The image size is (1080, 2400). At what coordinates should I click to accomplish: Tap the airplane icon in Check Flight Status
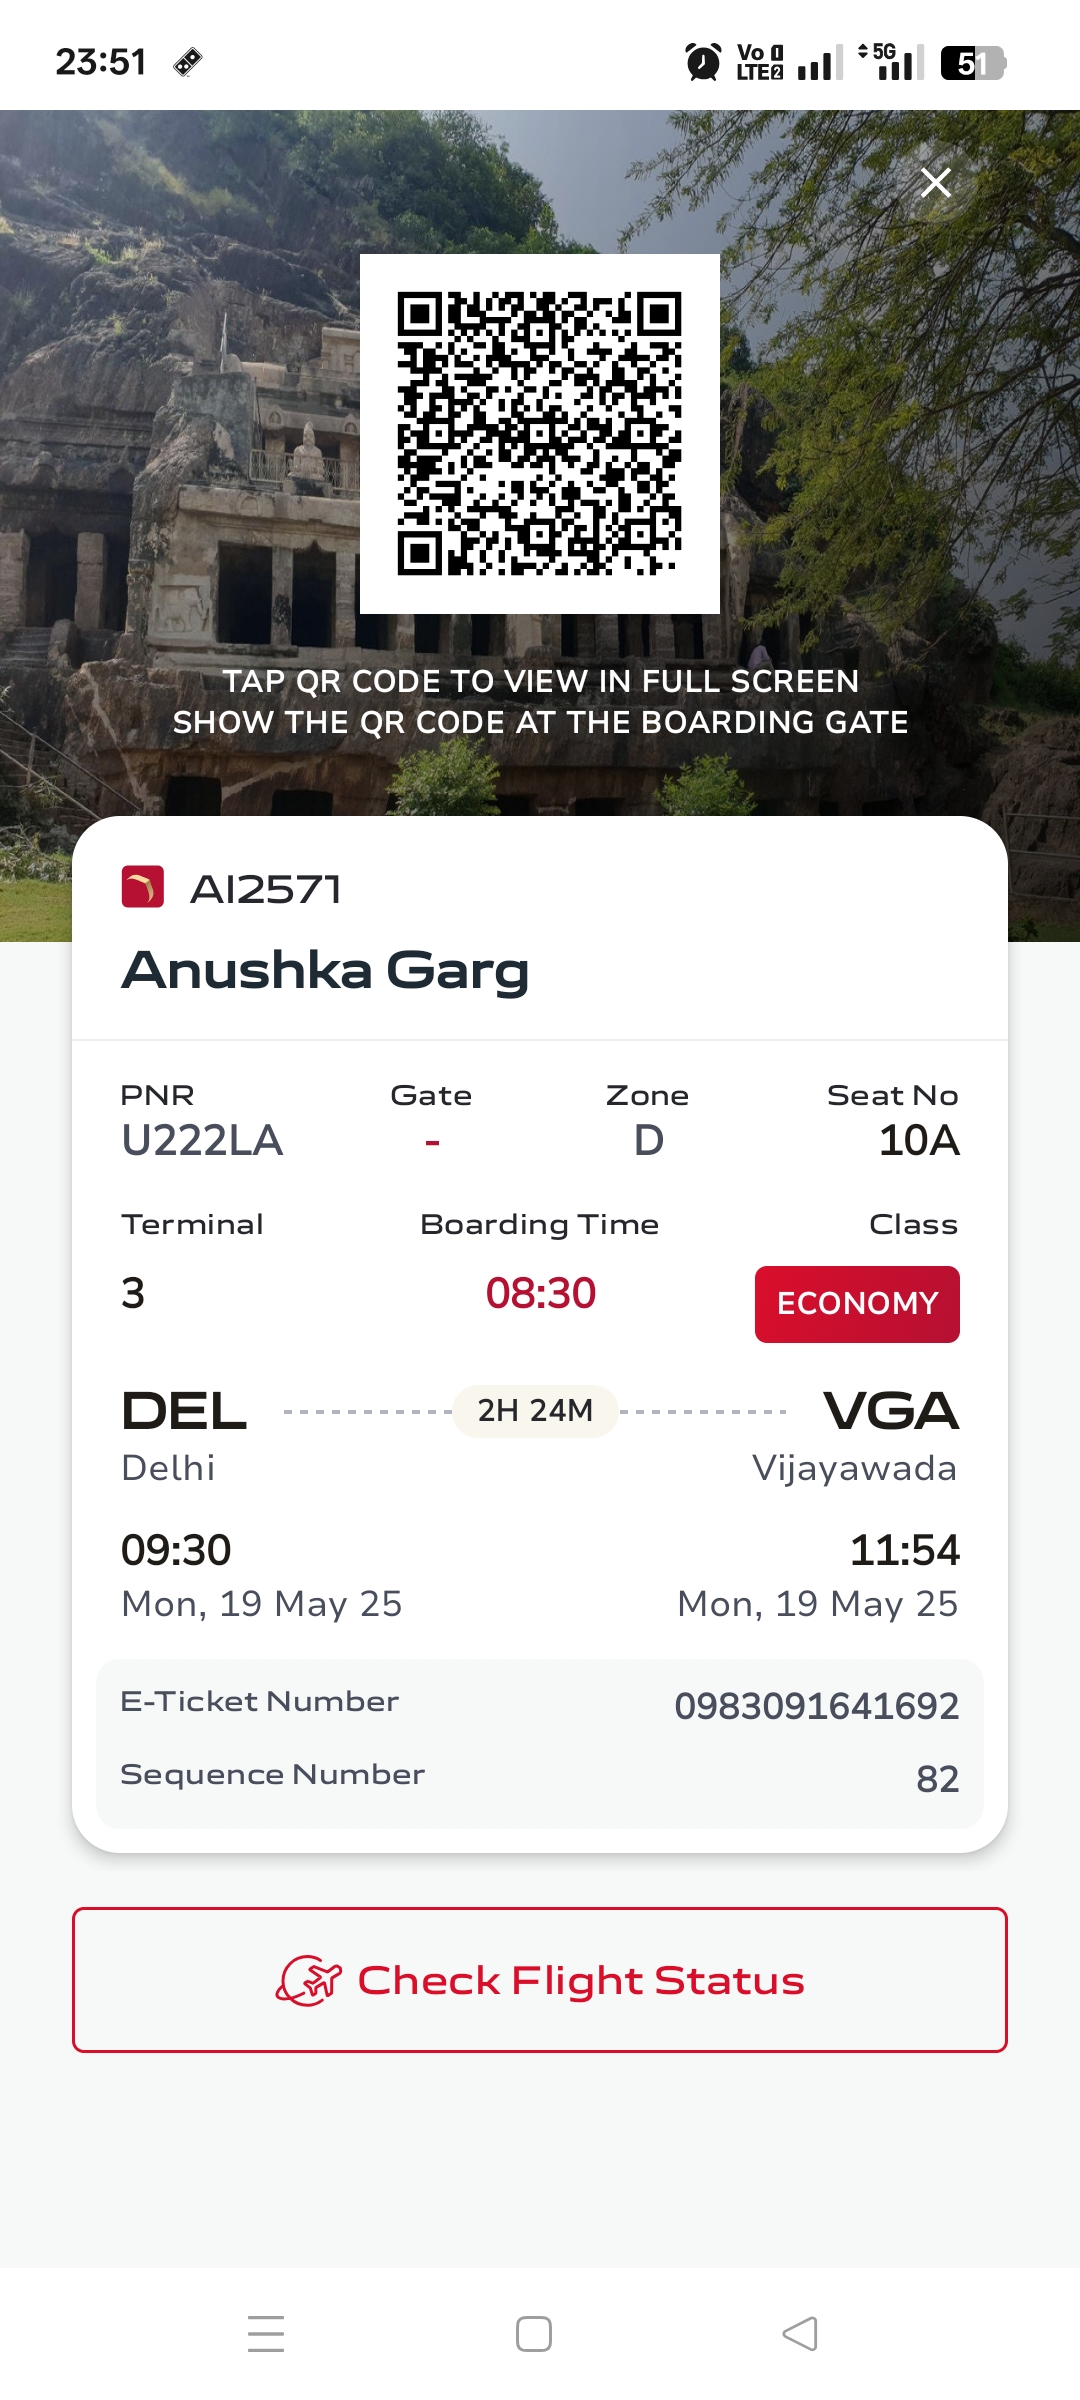309,1980
